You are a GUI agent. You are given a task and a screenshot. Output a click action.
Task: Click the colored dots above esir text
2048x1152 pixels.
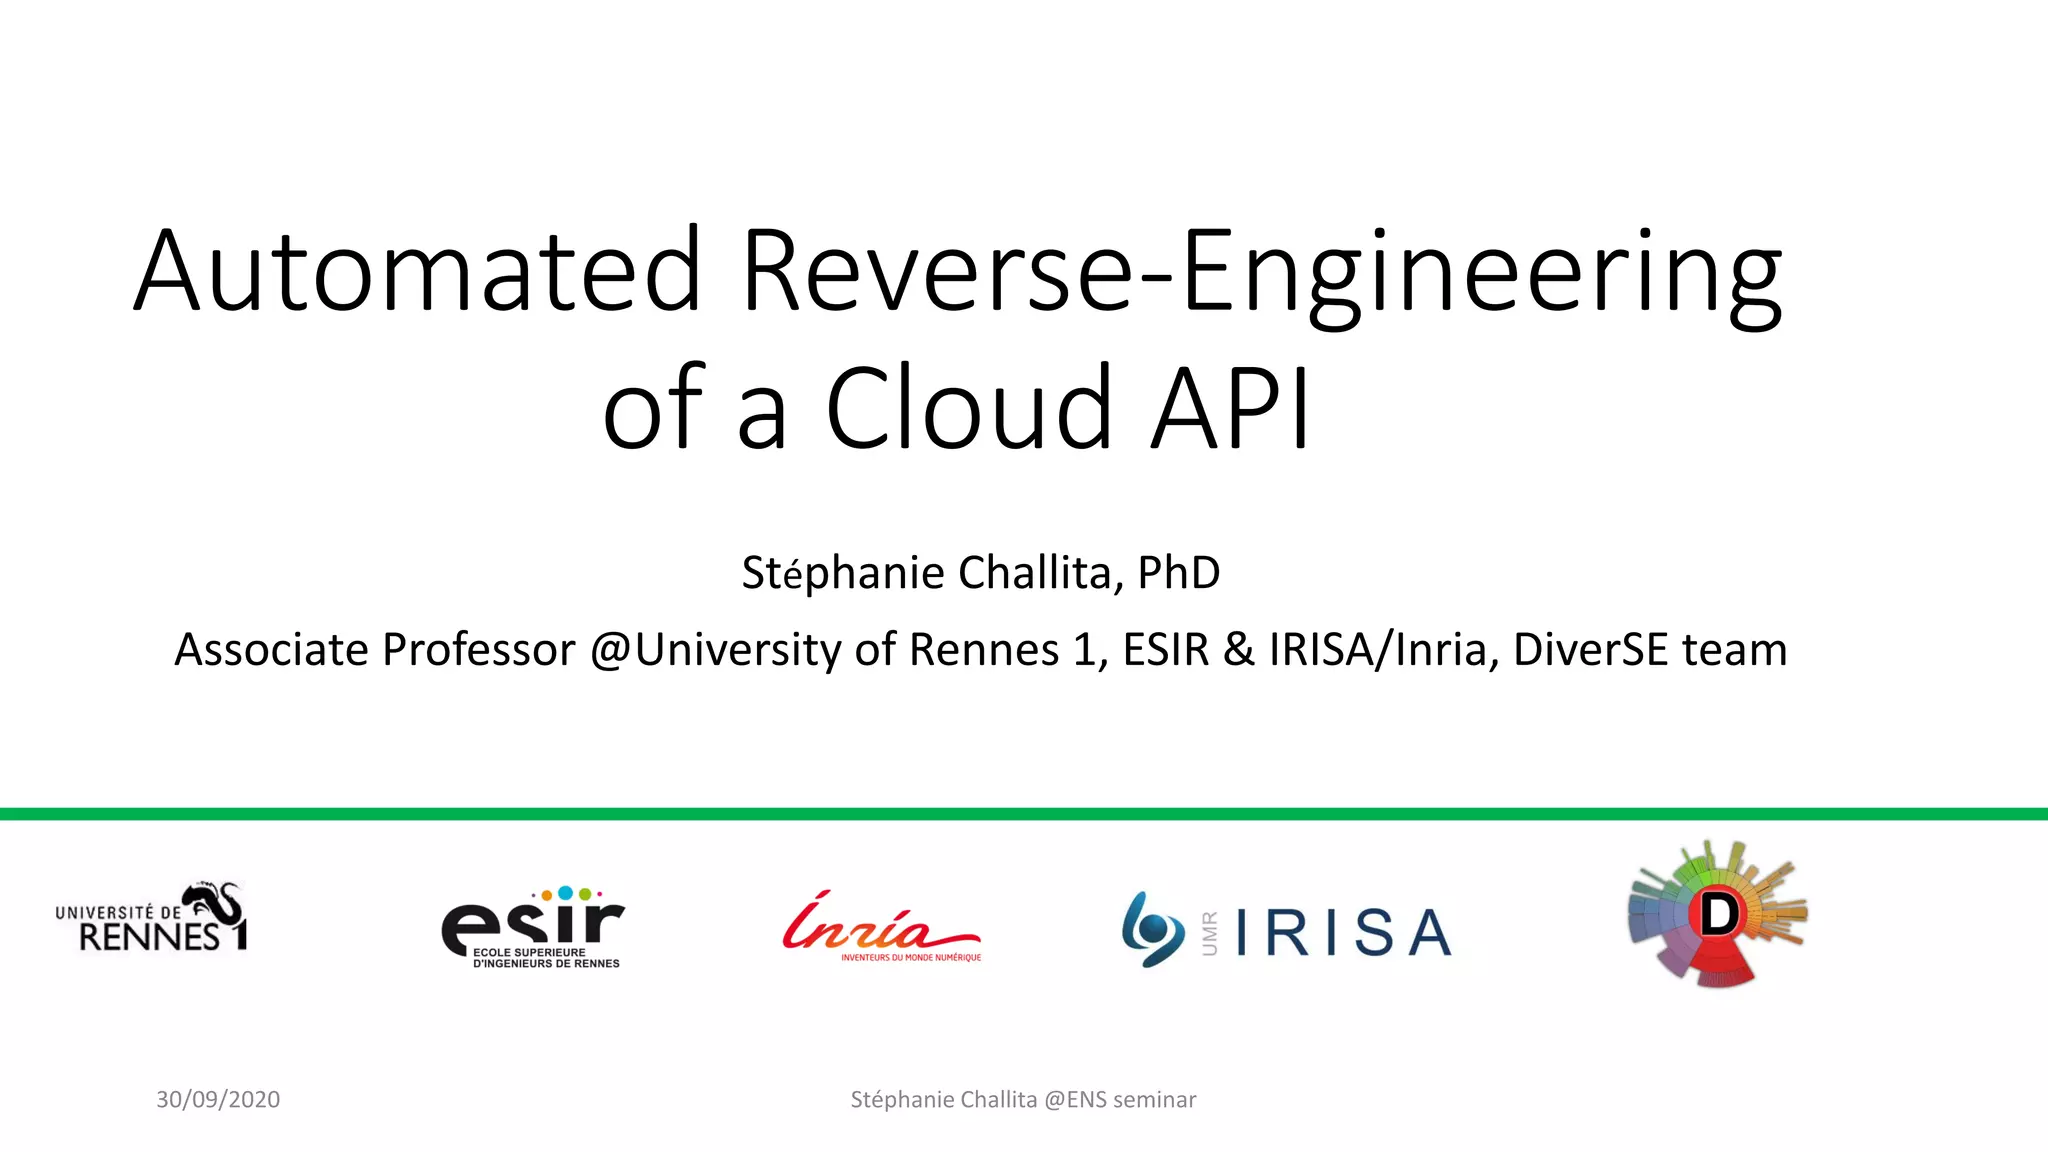[565, 892]
